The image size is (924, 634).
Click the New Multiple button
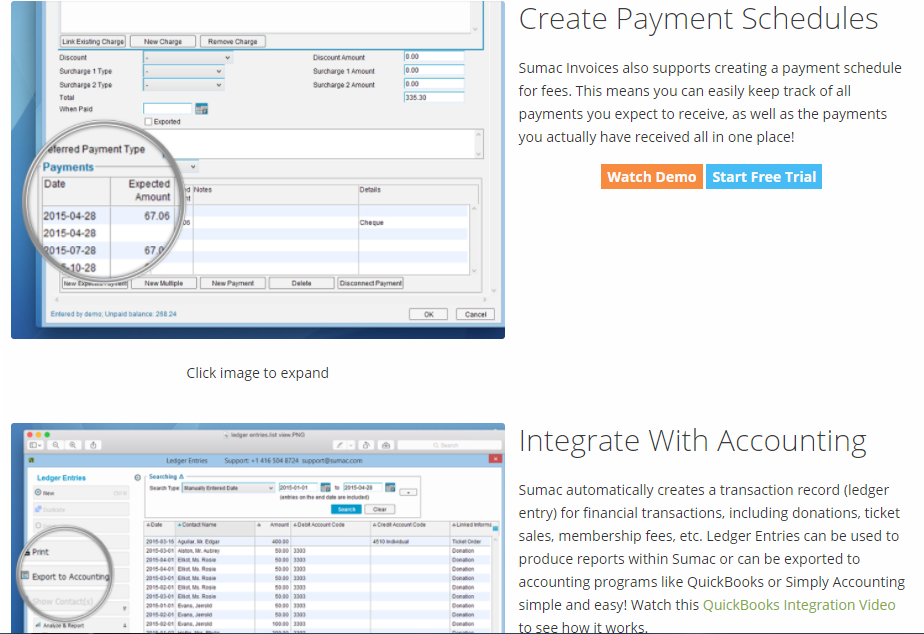click(x=163, y=283)
